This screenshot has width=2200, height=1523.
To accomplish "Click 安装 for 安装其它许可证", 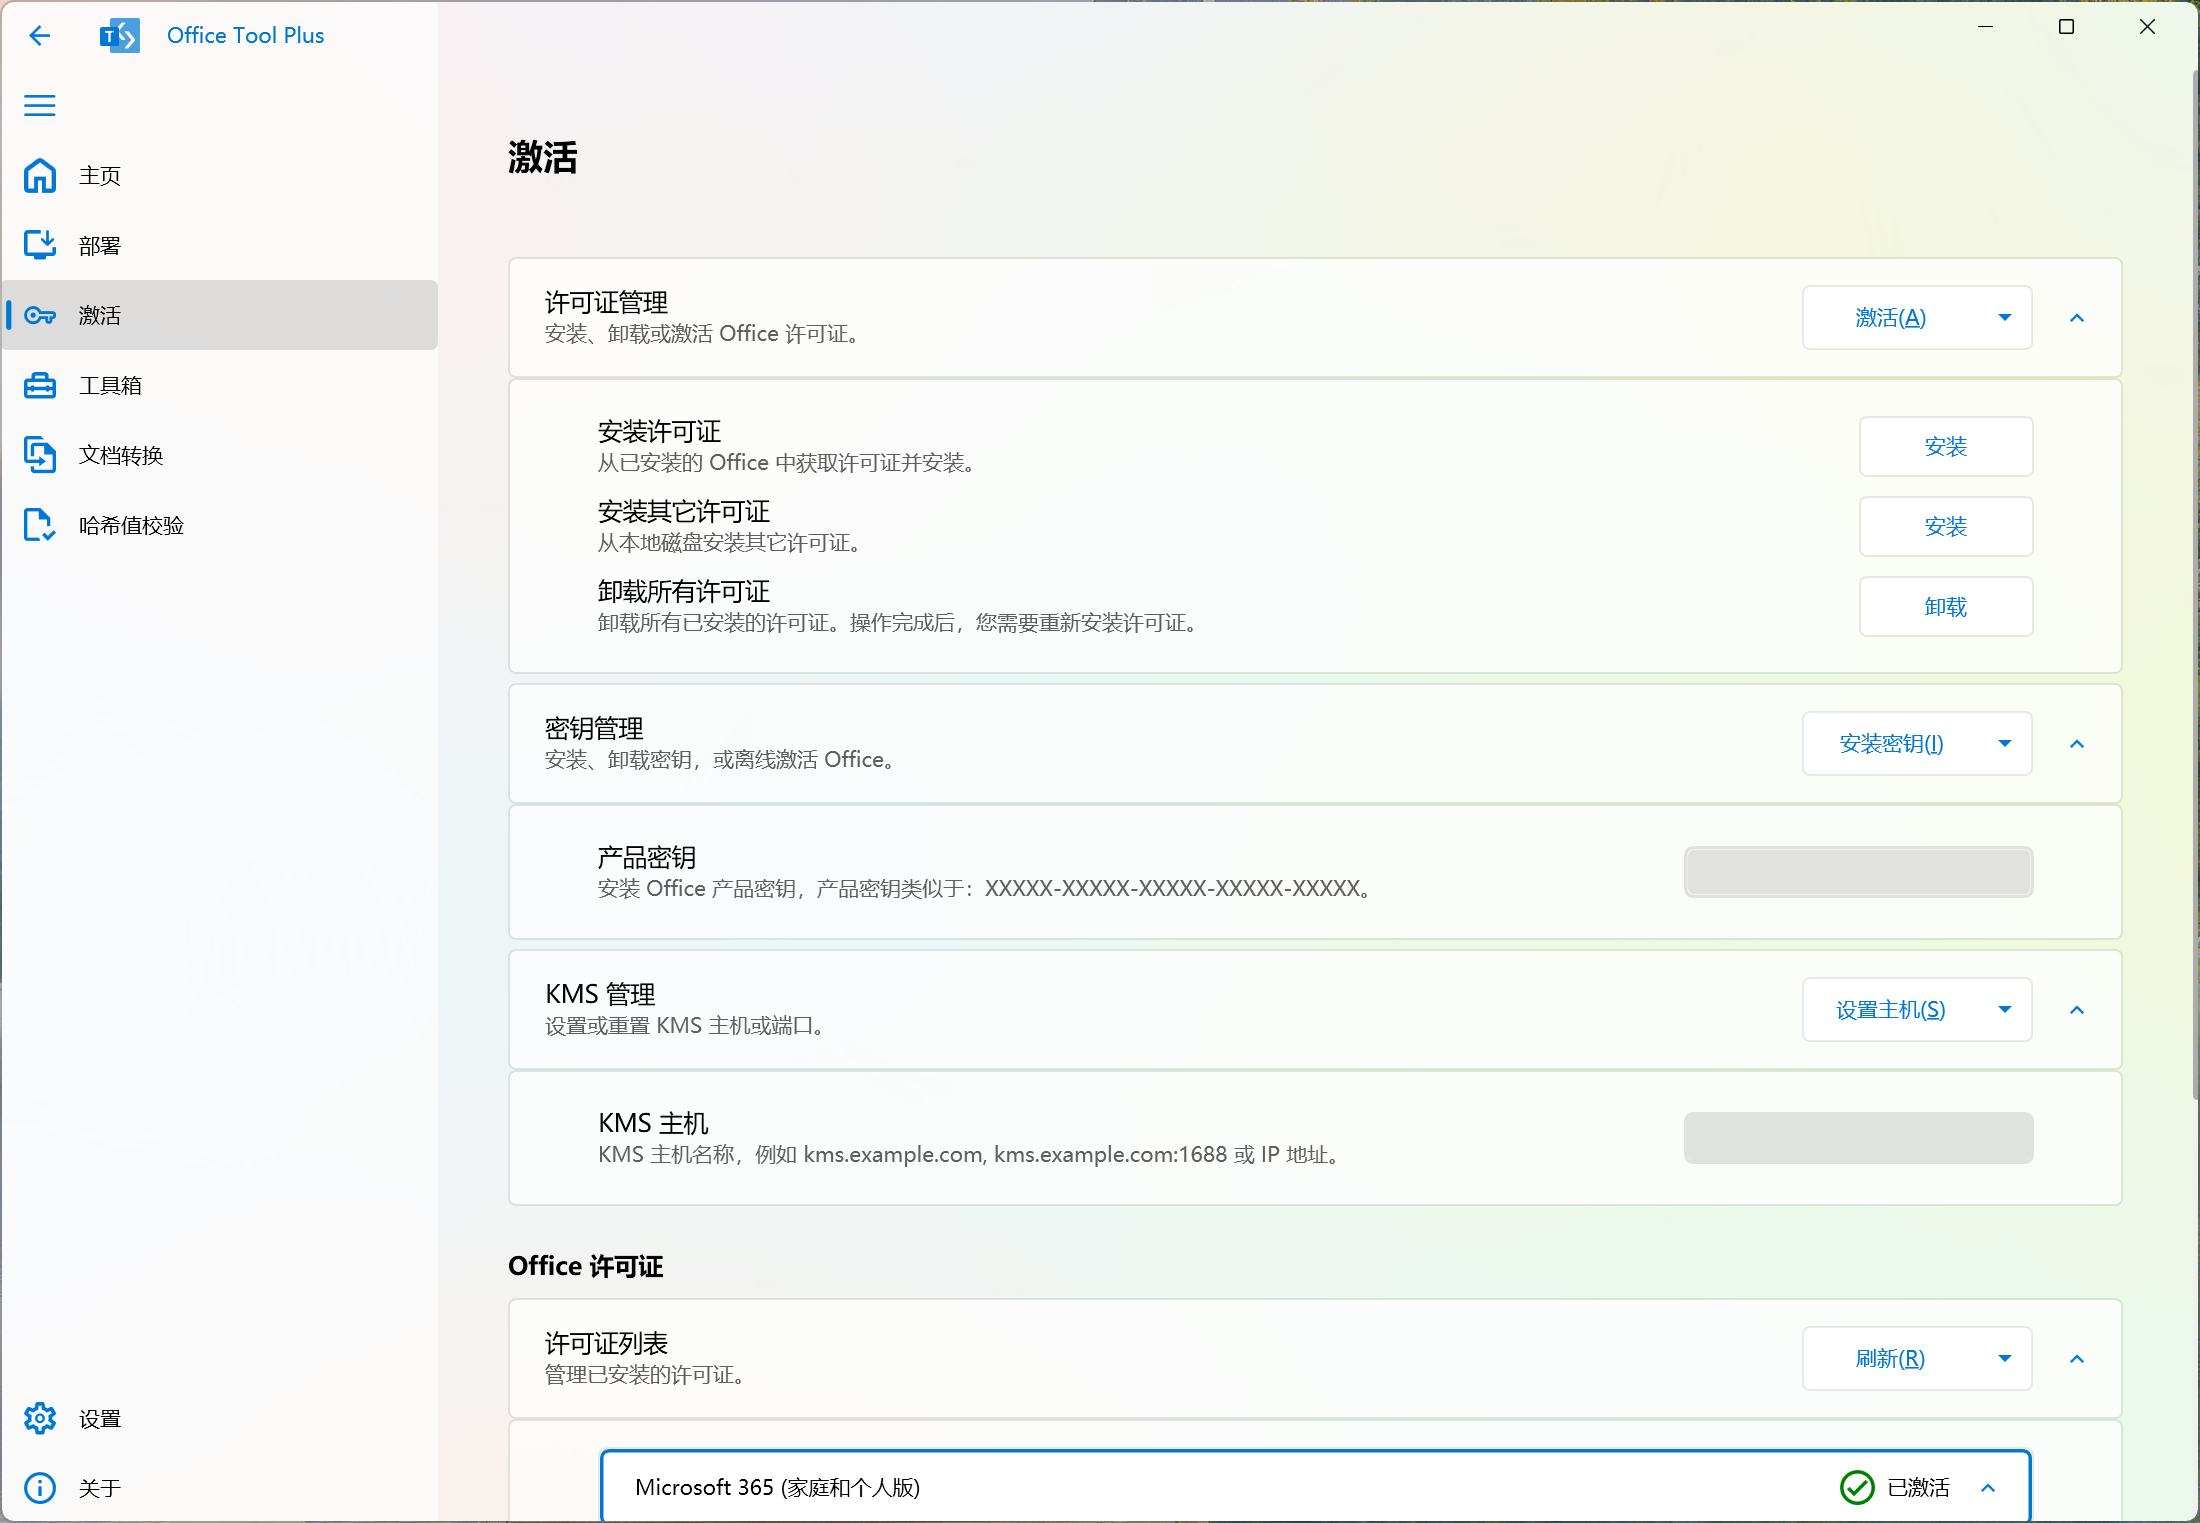I will [1945, 527].
